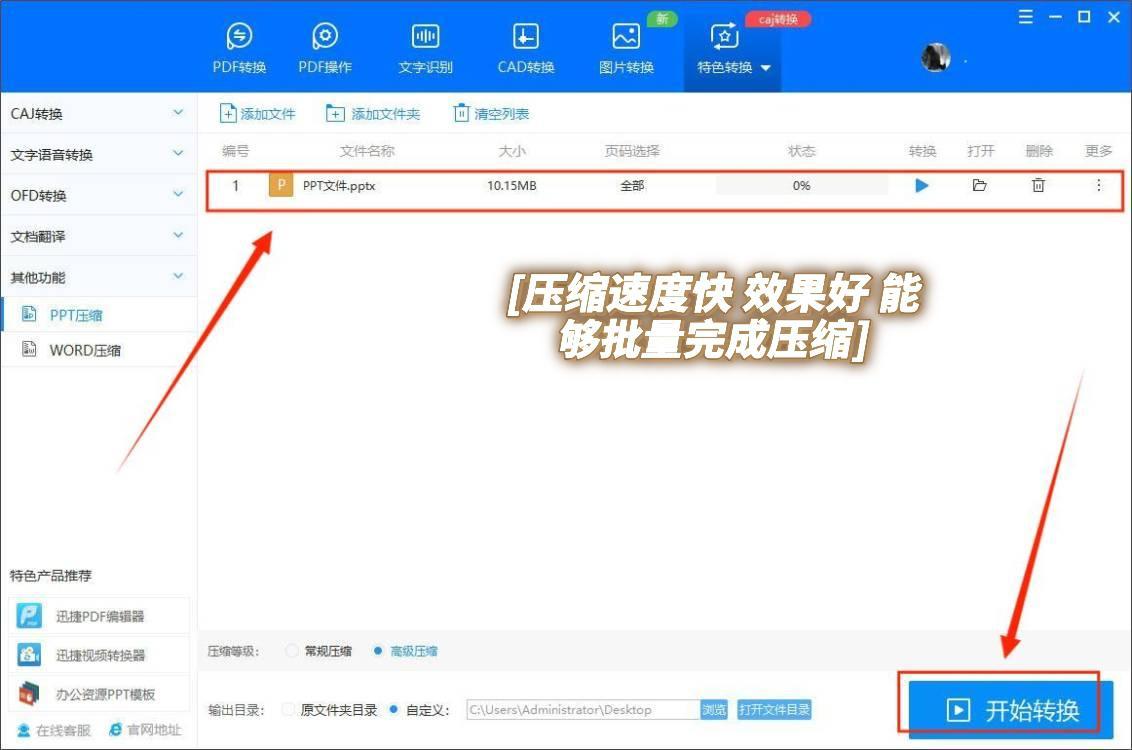This screenshot has width=1132, height=750.
Task: Delete PPT文件.pptx using the trash icon
Action: click(x=1038, y=185)
